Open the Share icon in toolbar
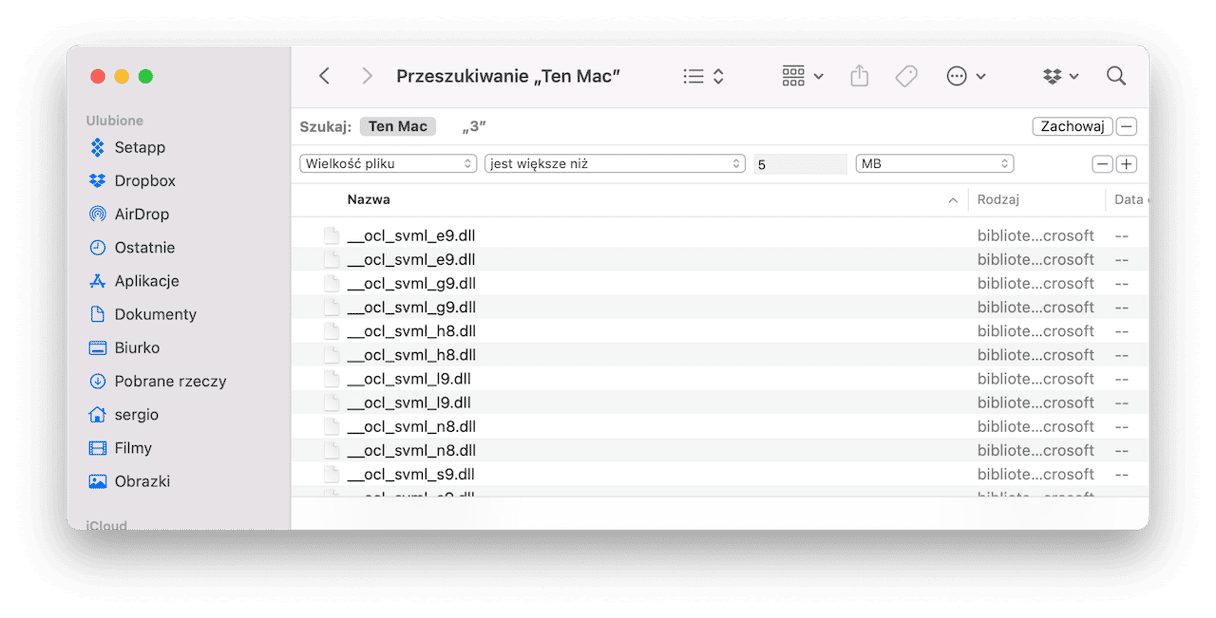This screenshot has height=618, width=1216. point(859,76)
